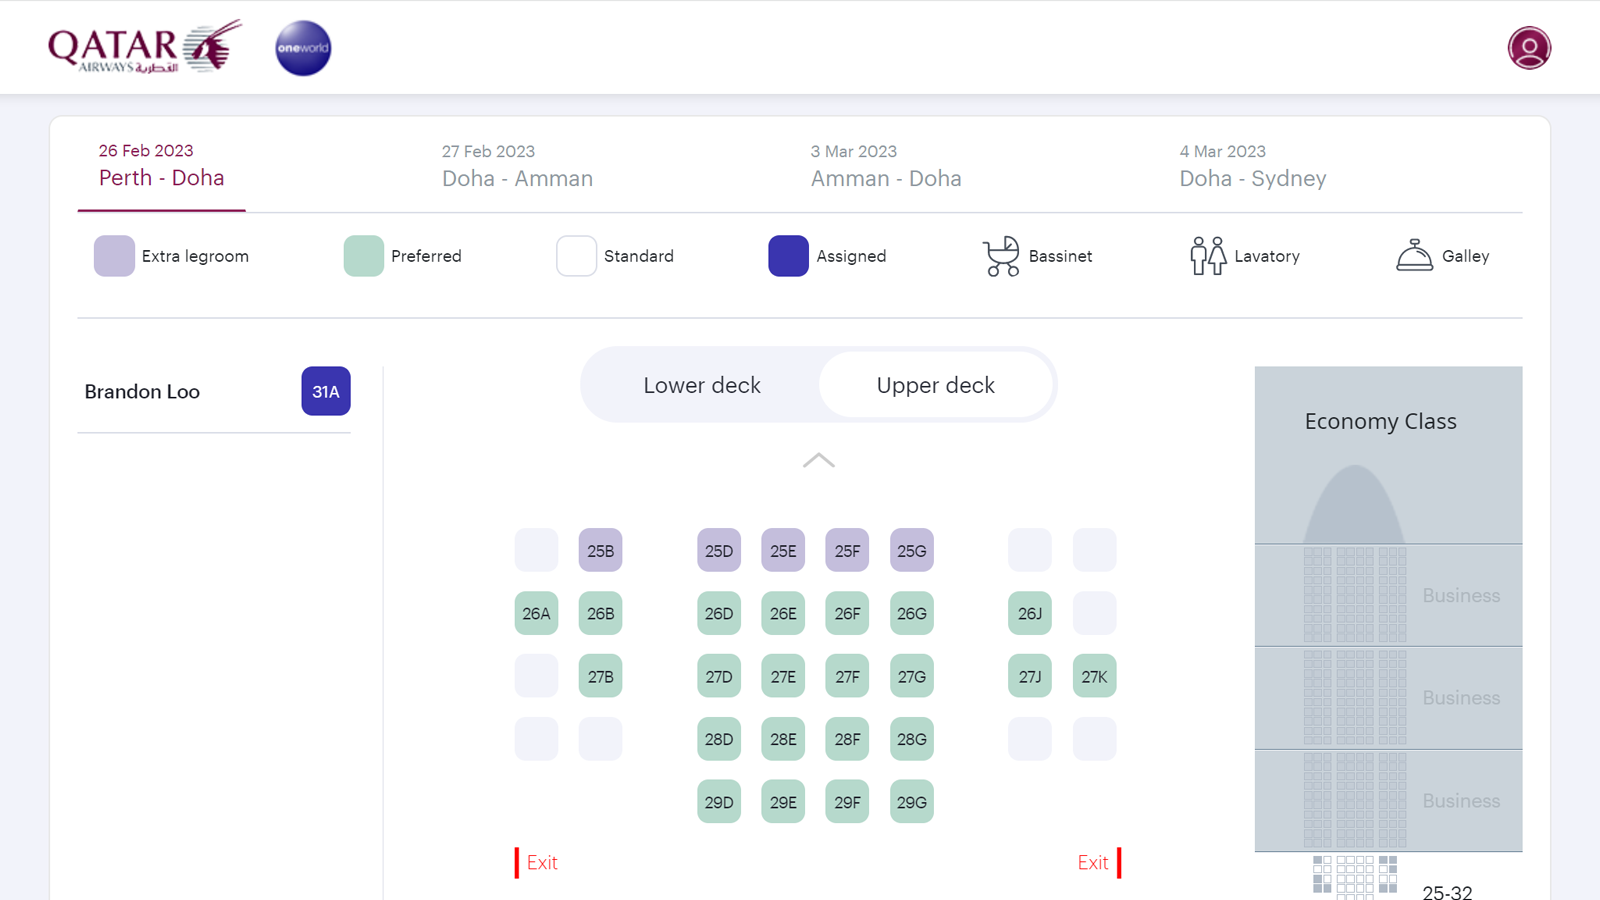Select the Perth - Doha flight tab
This screenshot has height=900, width=1600.
pyautogui.click(x=161, y=166)
